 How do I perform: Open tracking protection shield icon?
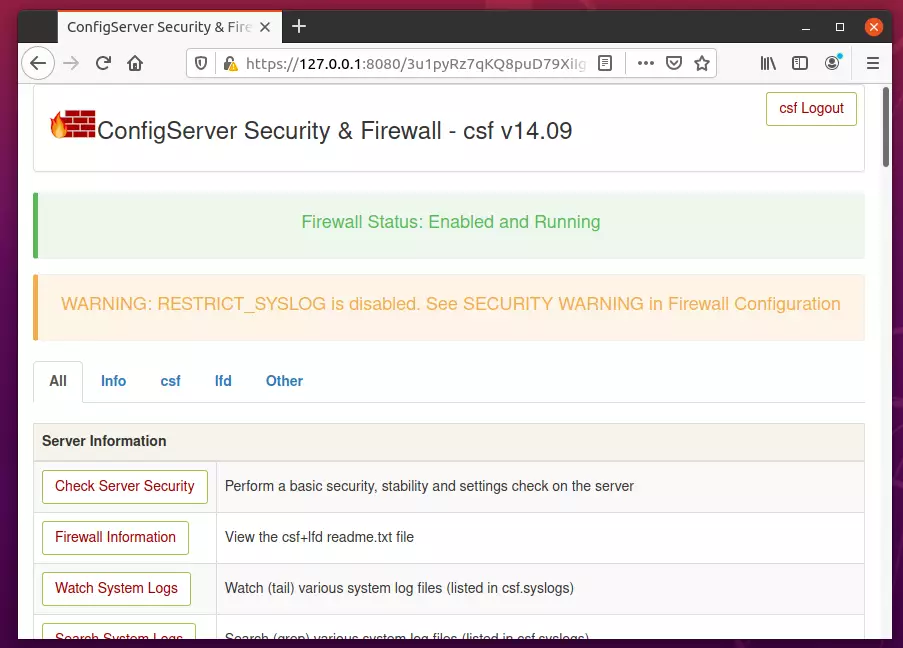tap(200, 63)
